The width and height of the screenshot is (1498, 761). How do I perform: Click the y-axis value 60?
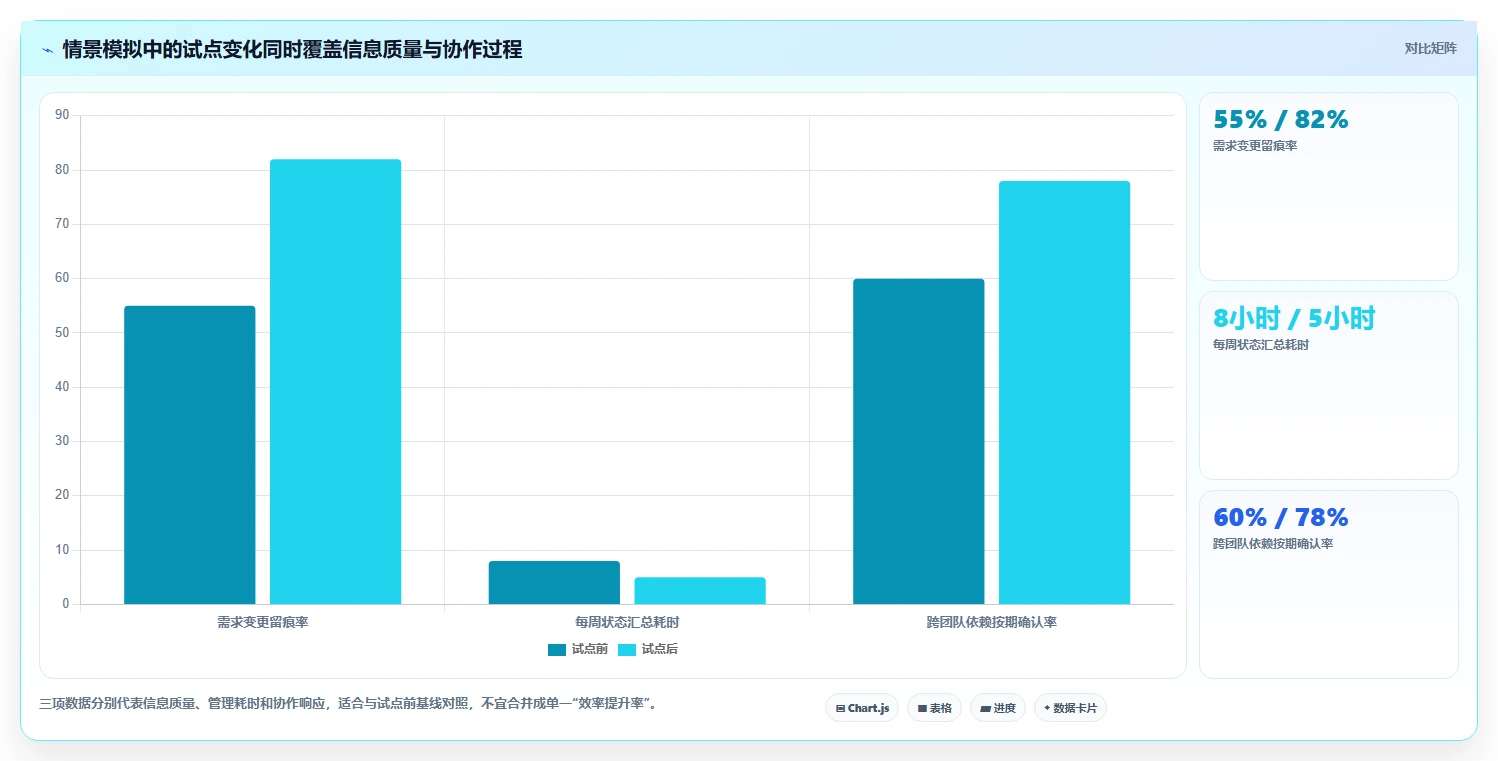(x=62, y=278)
